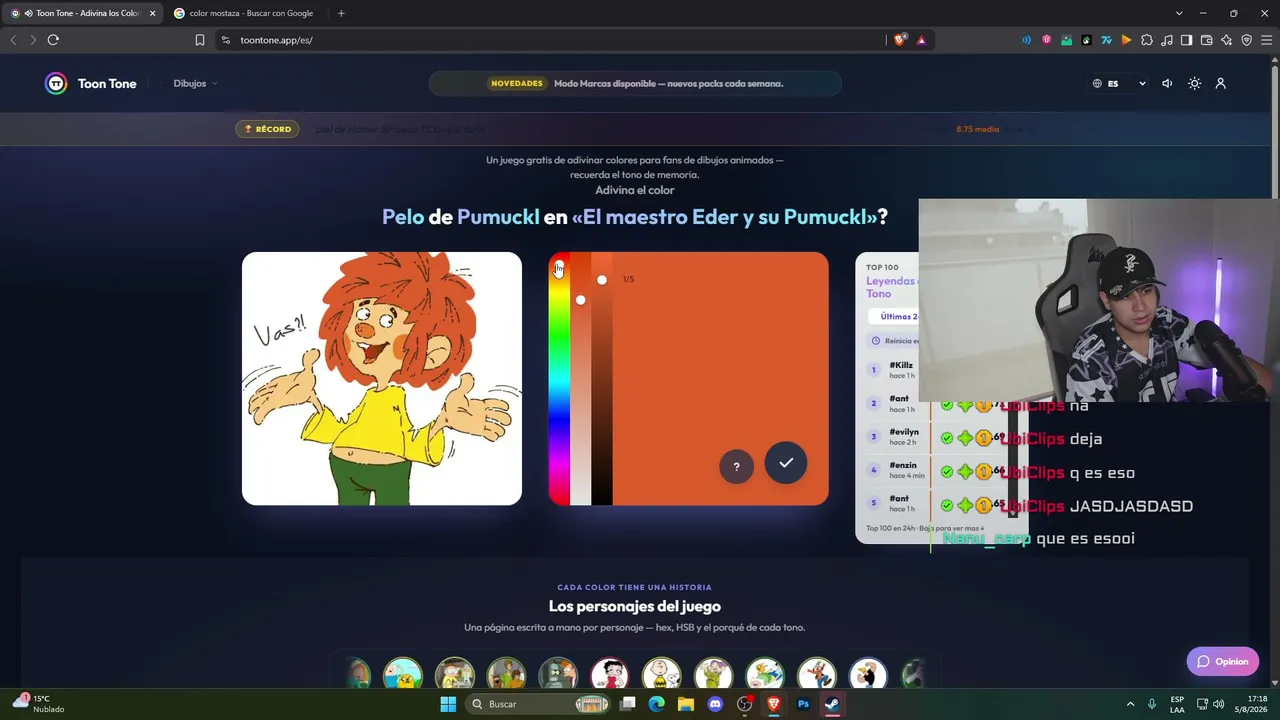Open the ES language selector
The width and height of the screenshot is (1280, 720).
1119,84
